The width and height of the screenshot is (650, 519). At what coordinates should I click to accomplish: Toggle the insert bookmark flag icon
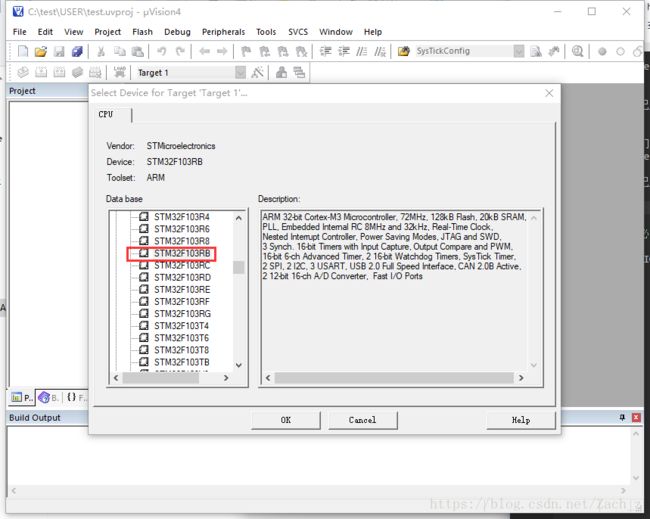coord(246,51)
